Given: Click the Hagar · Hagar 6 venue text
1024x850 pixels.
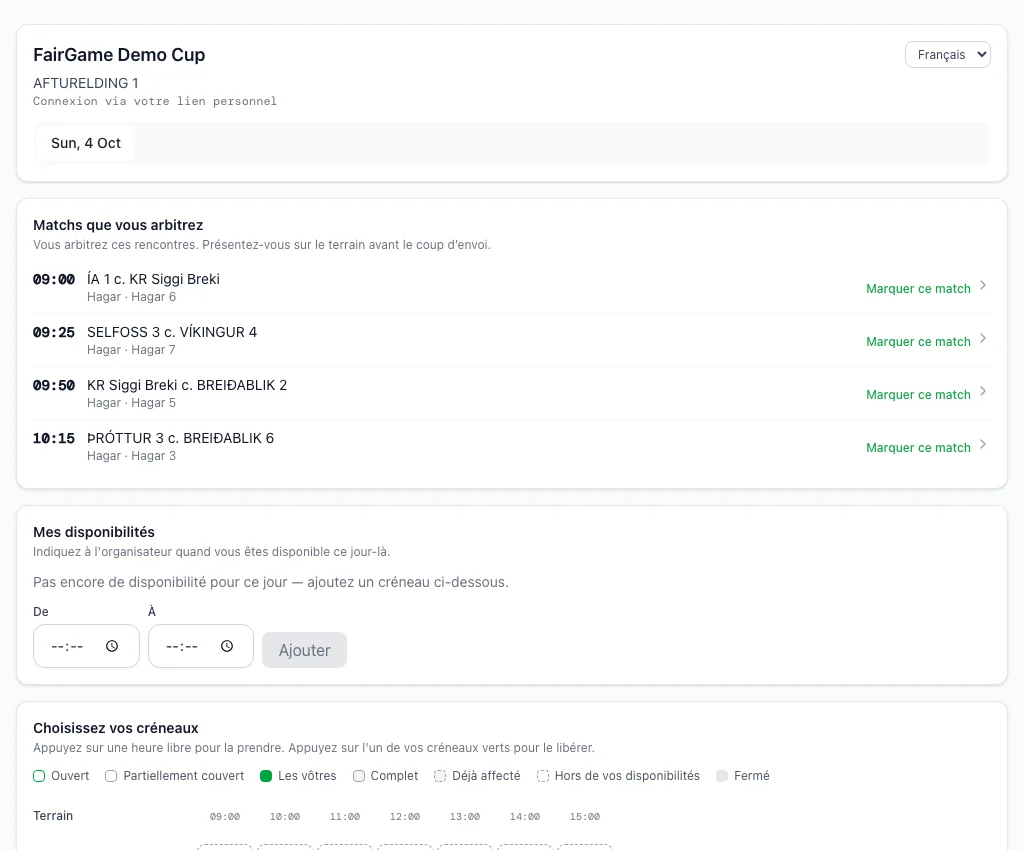Looking at the screenshot, I should click(131, 297).
